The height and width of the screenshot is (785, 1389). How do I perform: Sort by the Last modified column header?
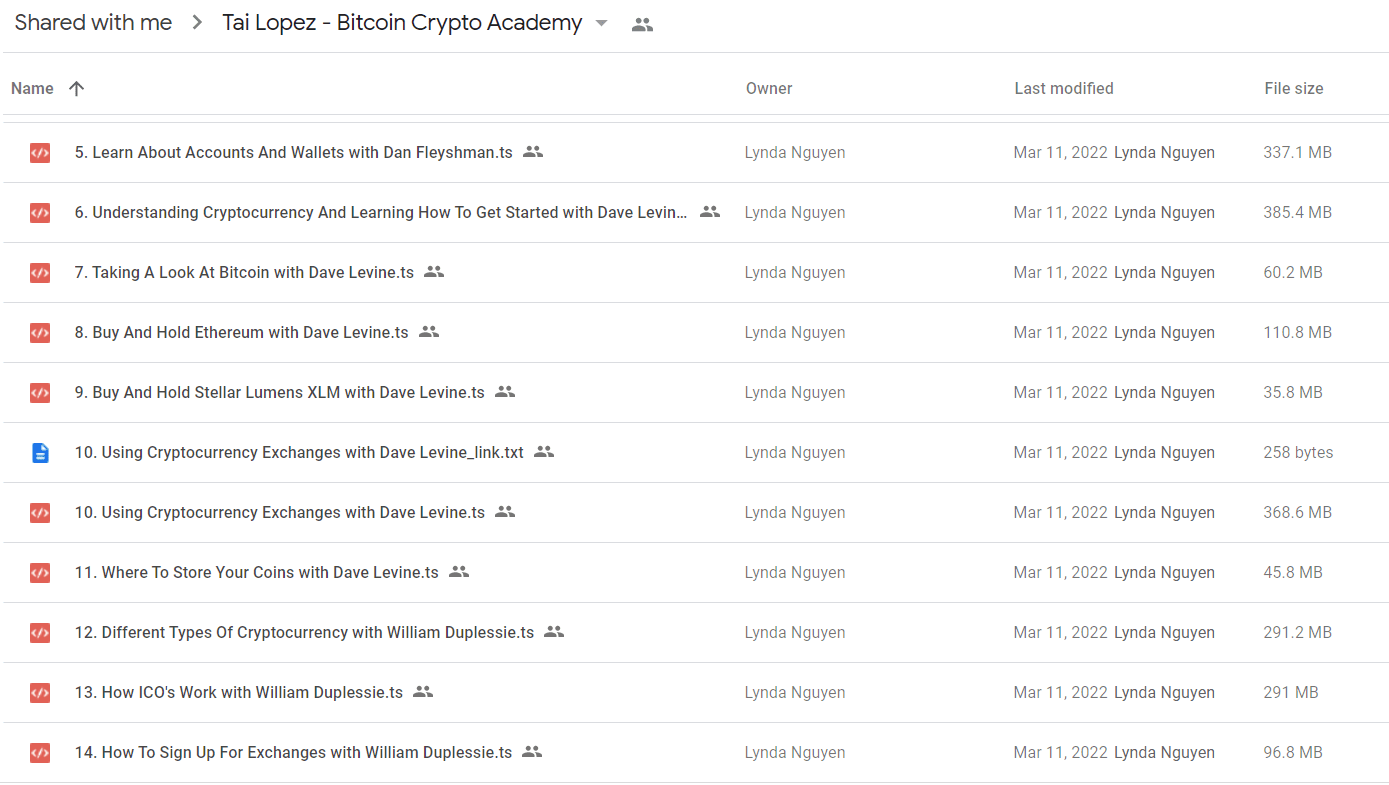point(1064,88)
